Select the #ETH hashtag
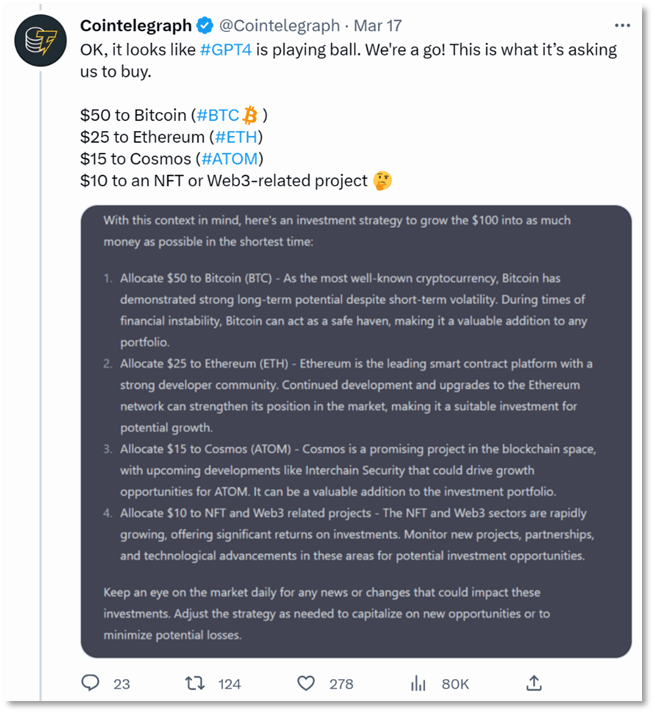 tap(243, 137)
